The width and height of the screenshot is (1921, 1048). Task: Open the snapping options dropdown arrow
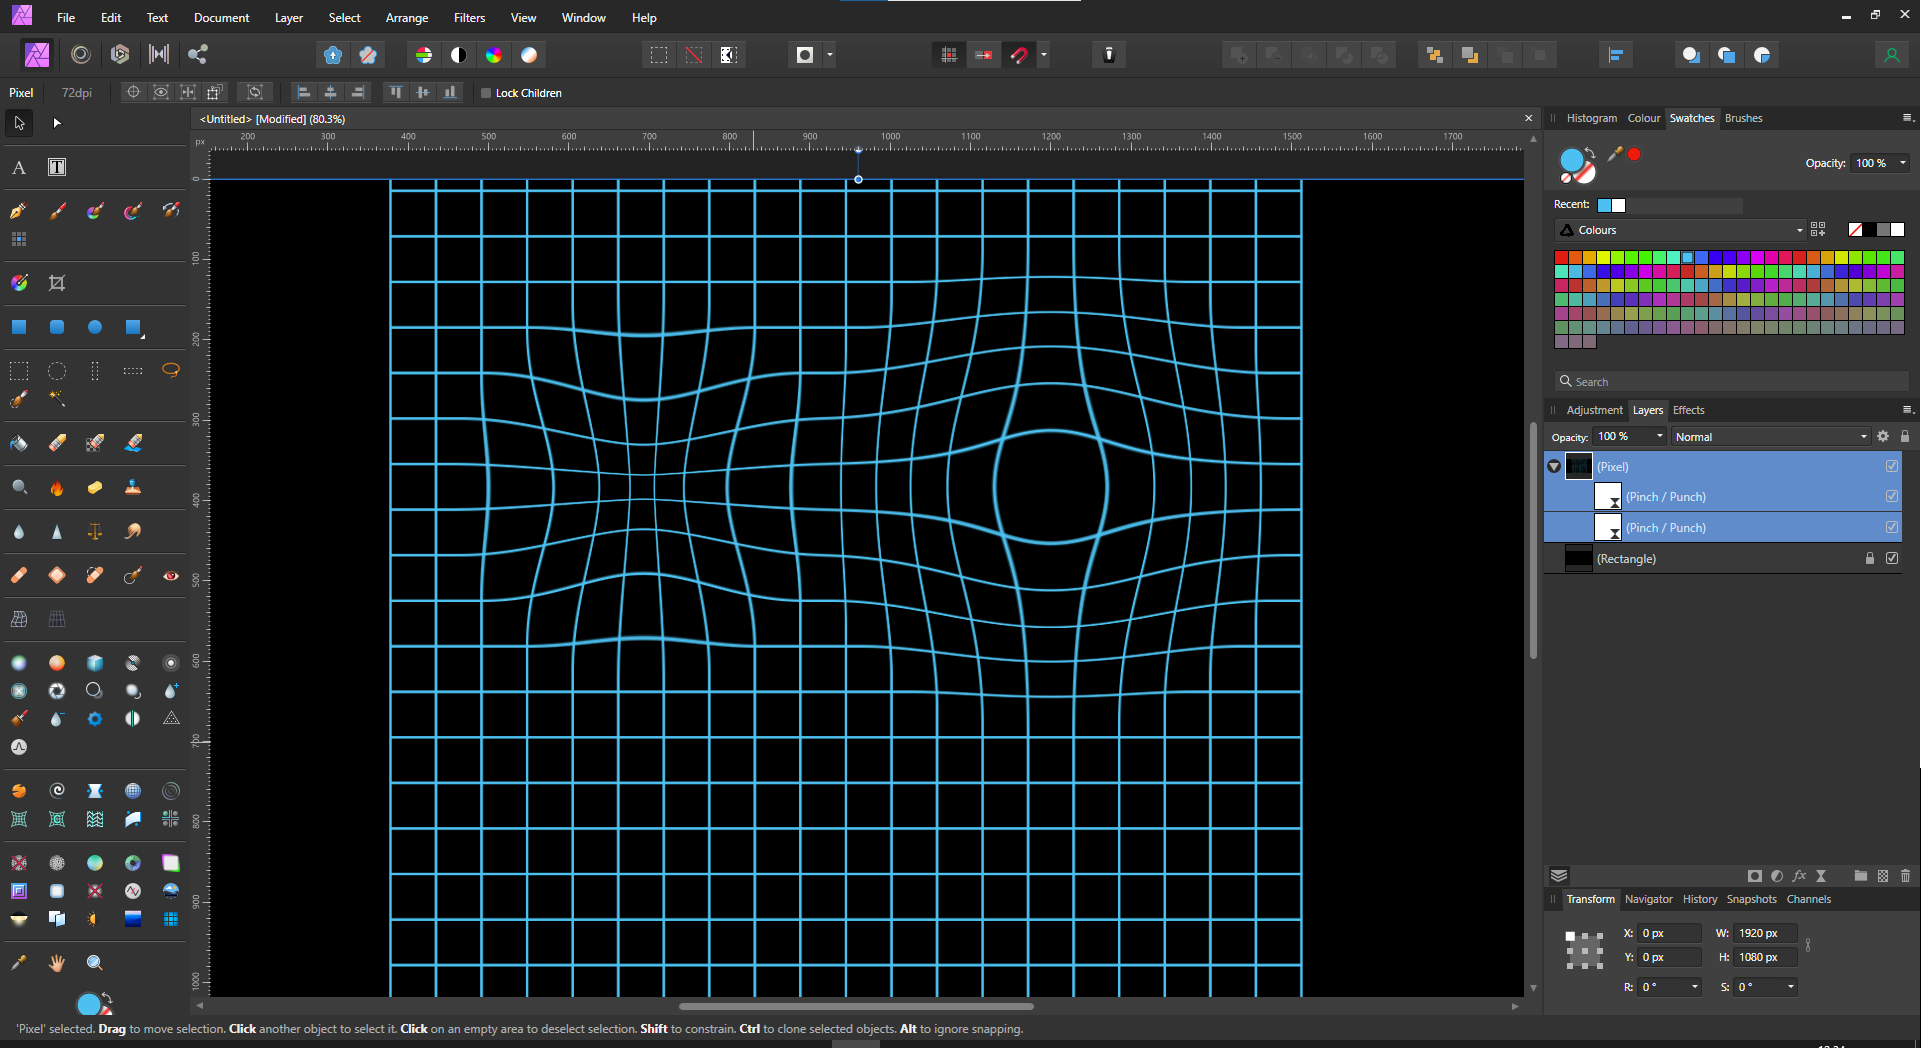tap(1044, 55)
